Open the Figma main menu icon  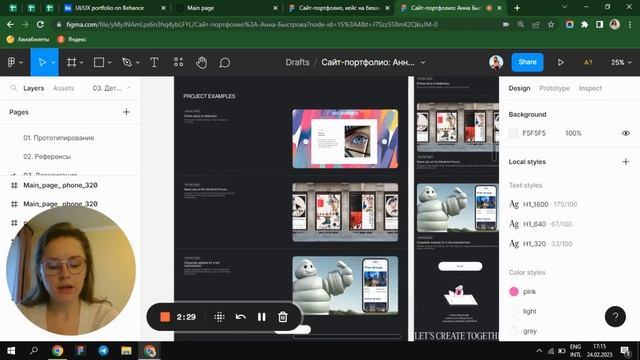point(11,62)
